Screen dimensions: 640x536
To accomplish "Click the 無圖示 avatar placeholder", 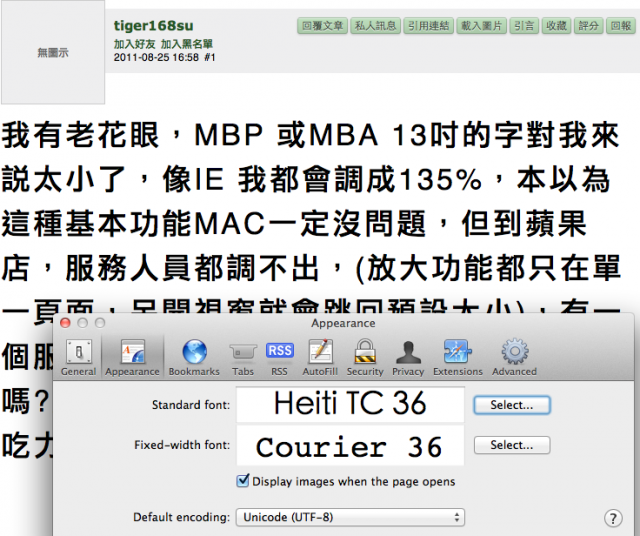I will click(53, 52).
